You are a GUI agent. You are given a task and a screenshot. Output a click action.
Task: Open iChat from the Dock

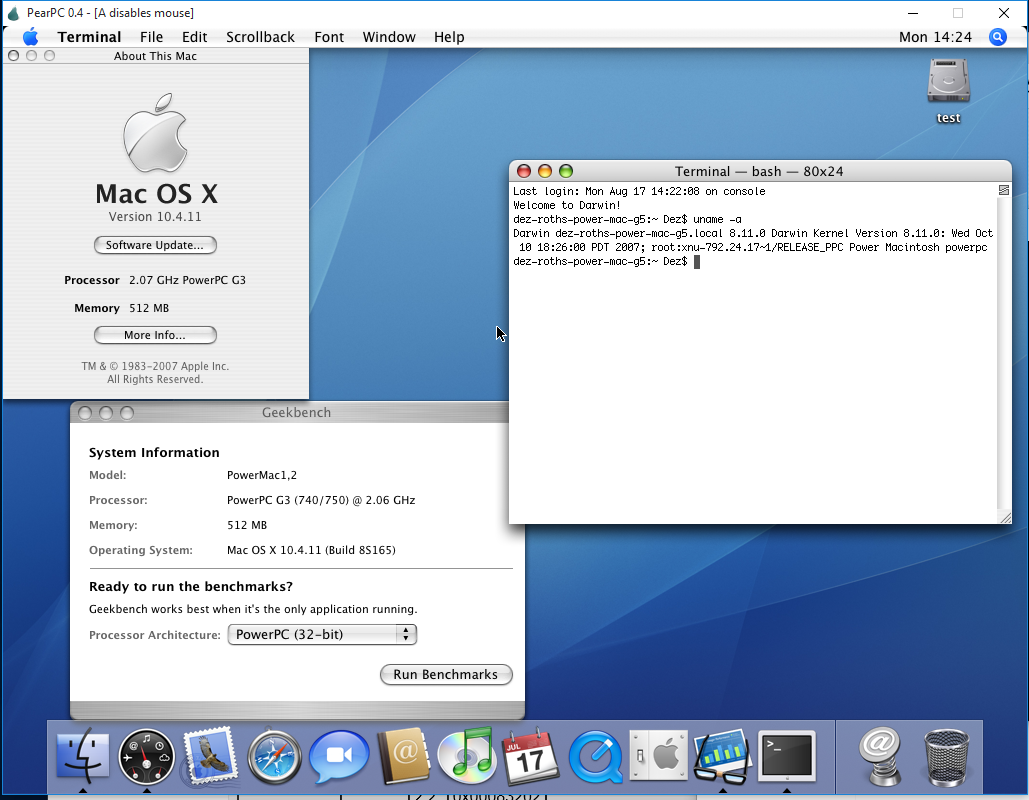pos(339,756)
